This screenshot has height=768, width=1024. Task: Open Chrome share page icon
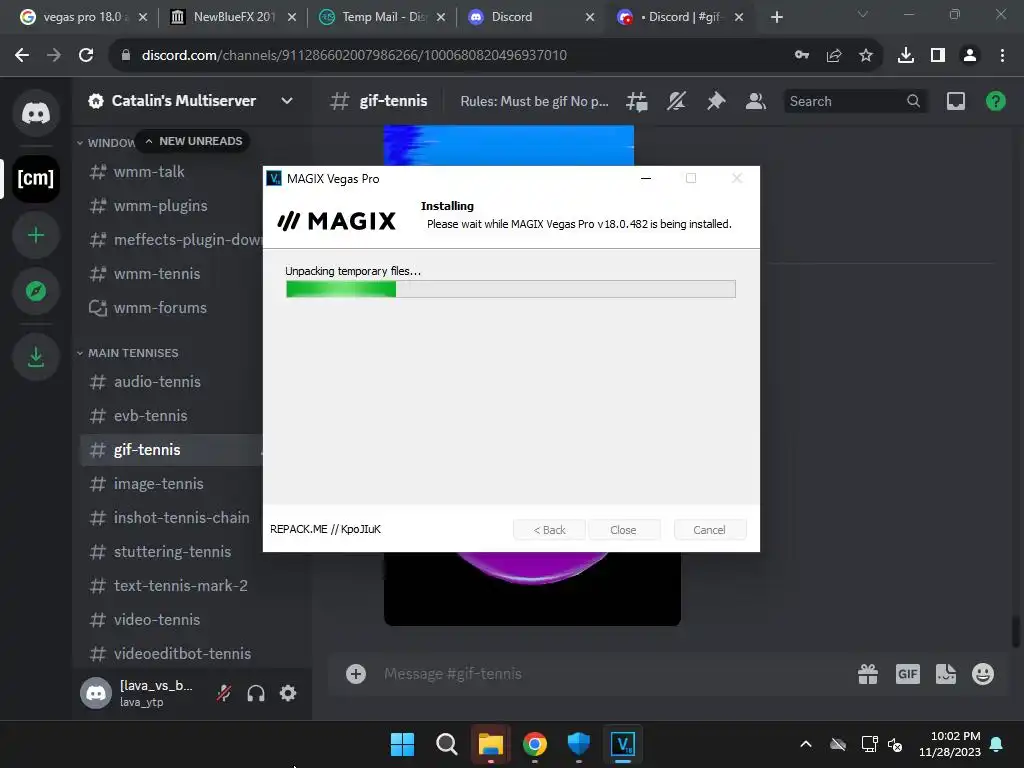(x=834, y=56)
